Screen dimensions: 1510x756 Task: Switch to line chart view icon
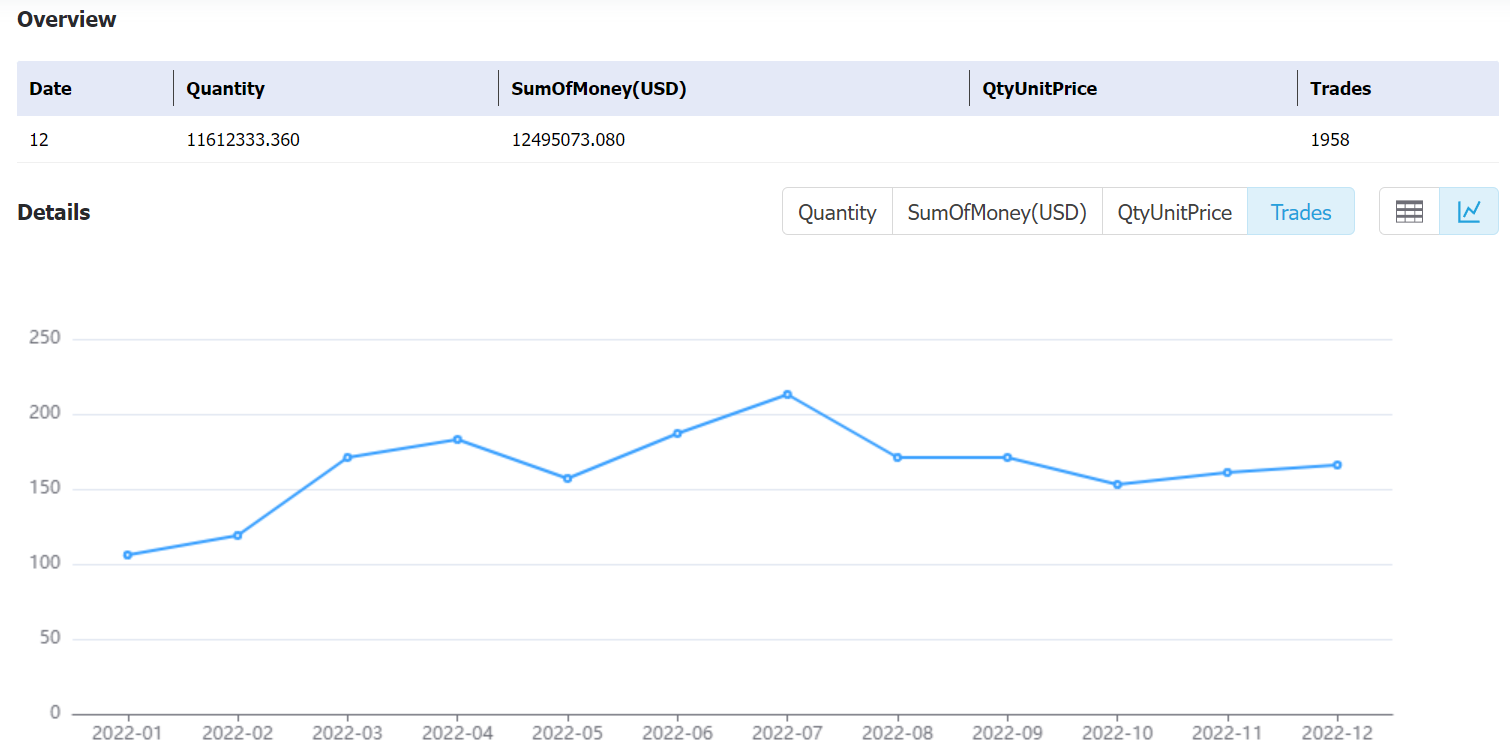pos(1469,211)
